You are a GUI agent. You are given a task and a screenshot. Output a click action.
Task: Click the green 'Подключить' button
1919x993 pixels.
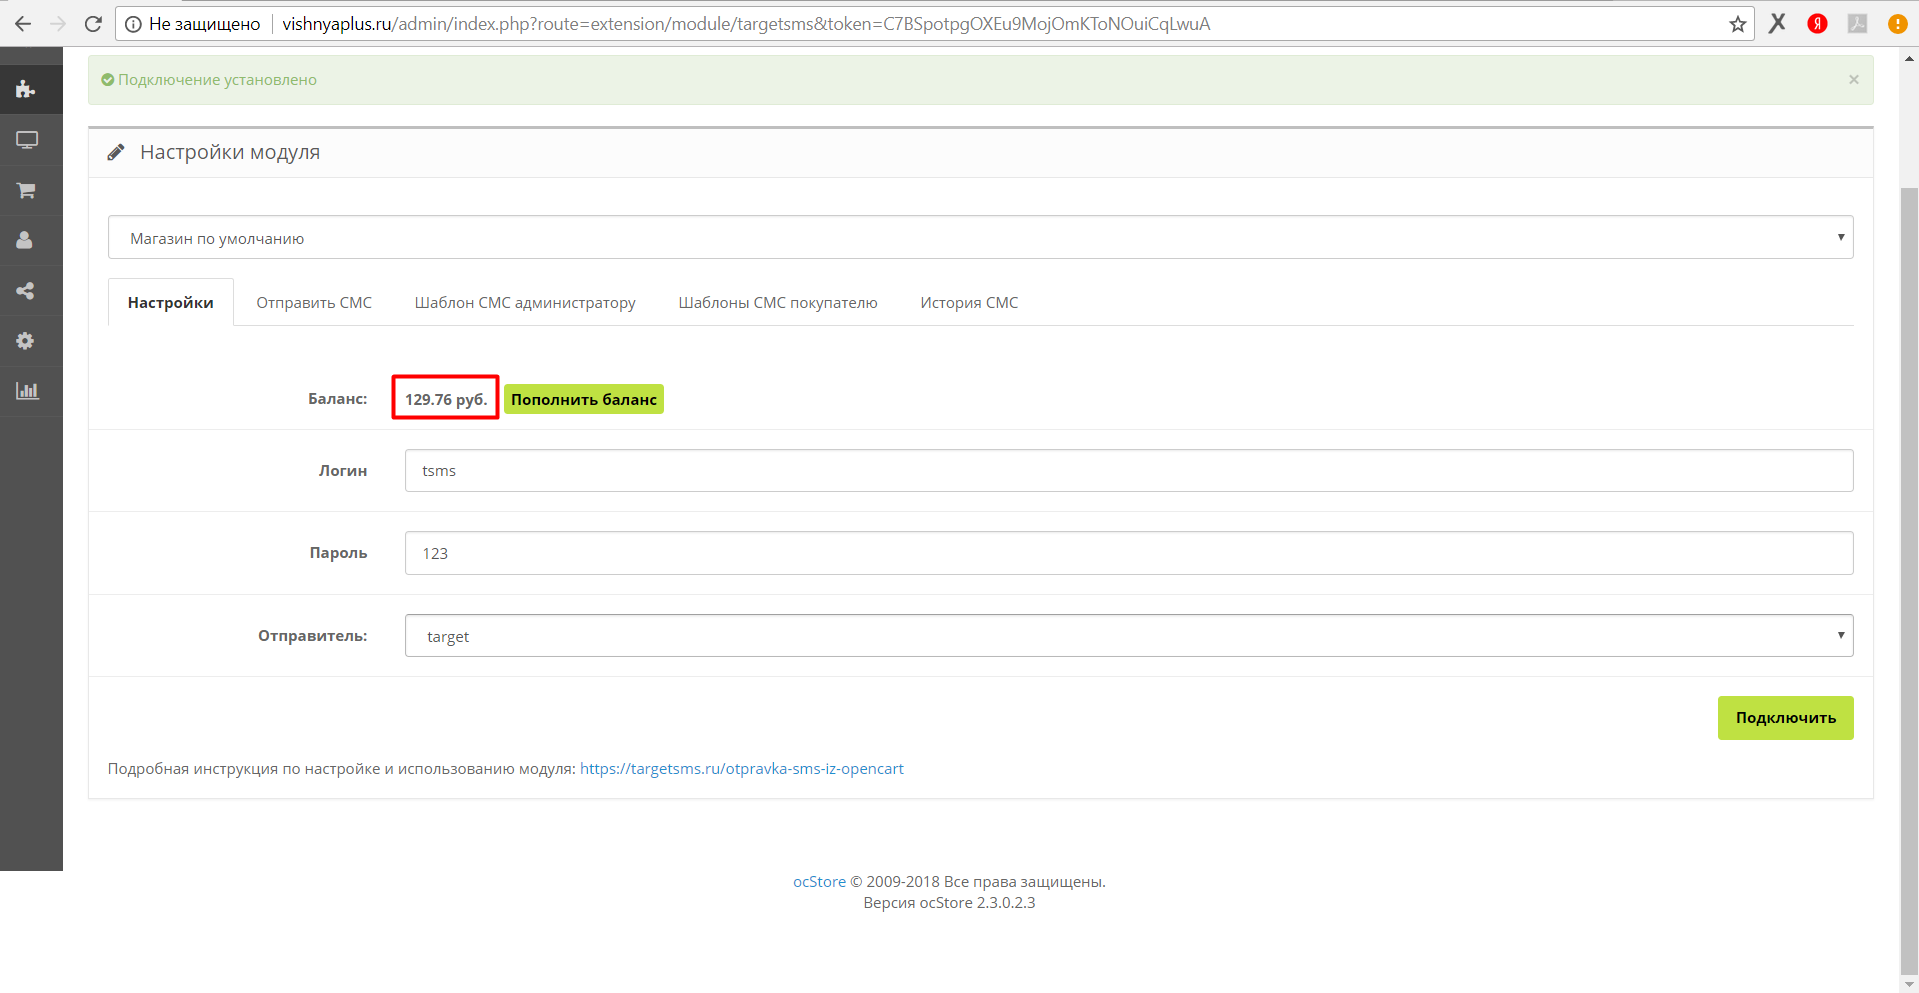click(1785, 718)
